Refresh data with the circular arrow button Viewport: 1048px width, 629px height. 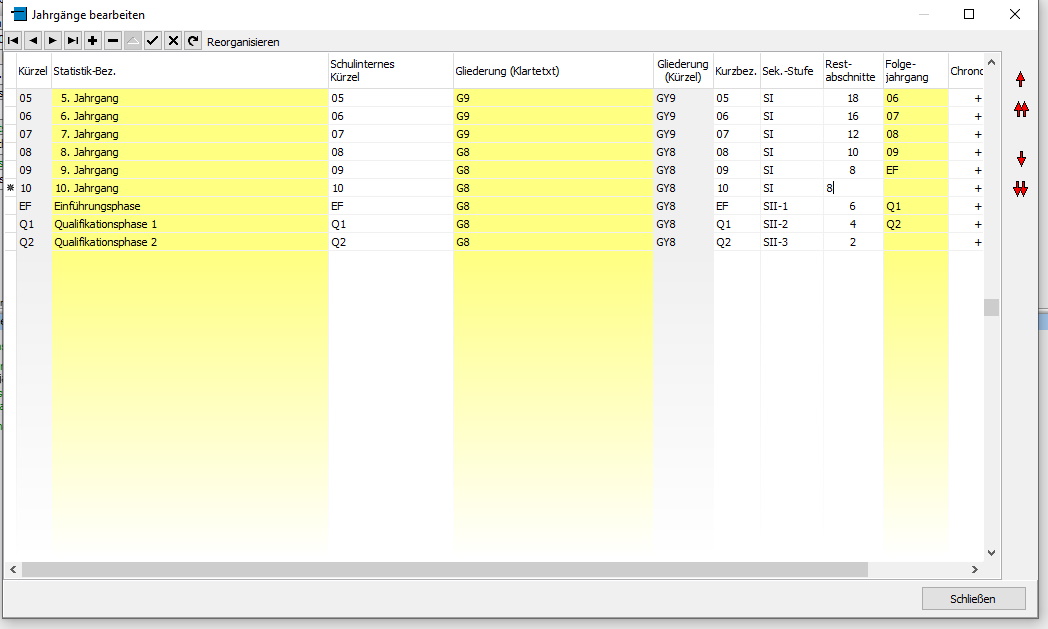(193, 41)
